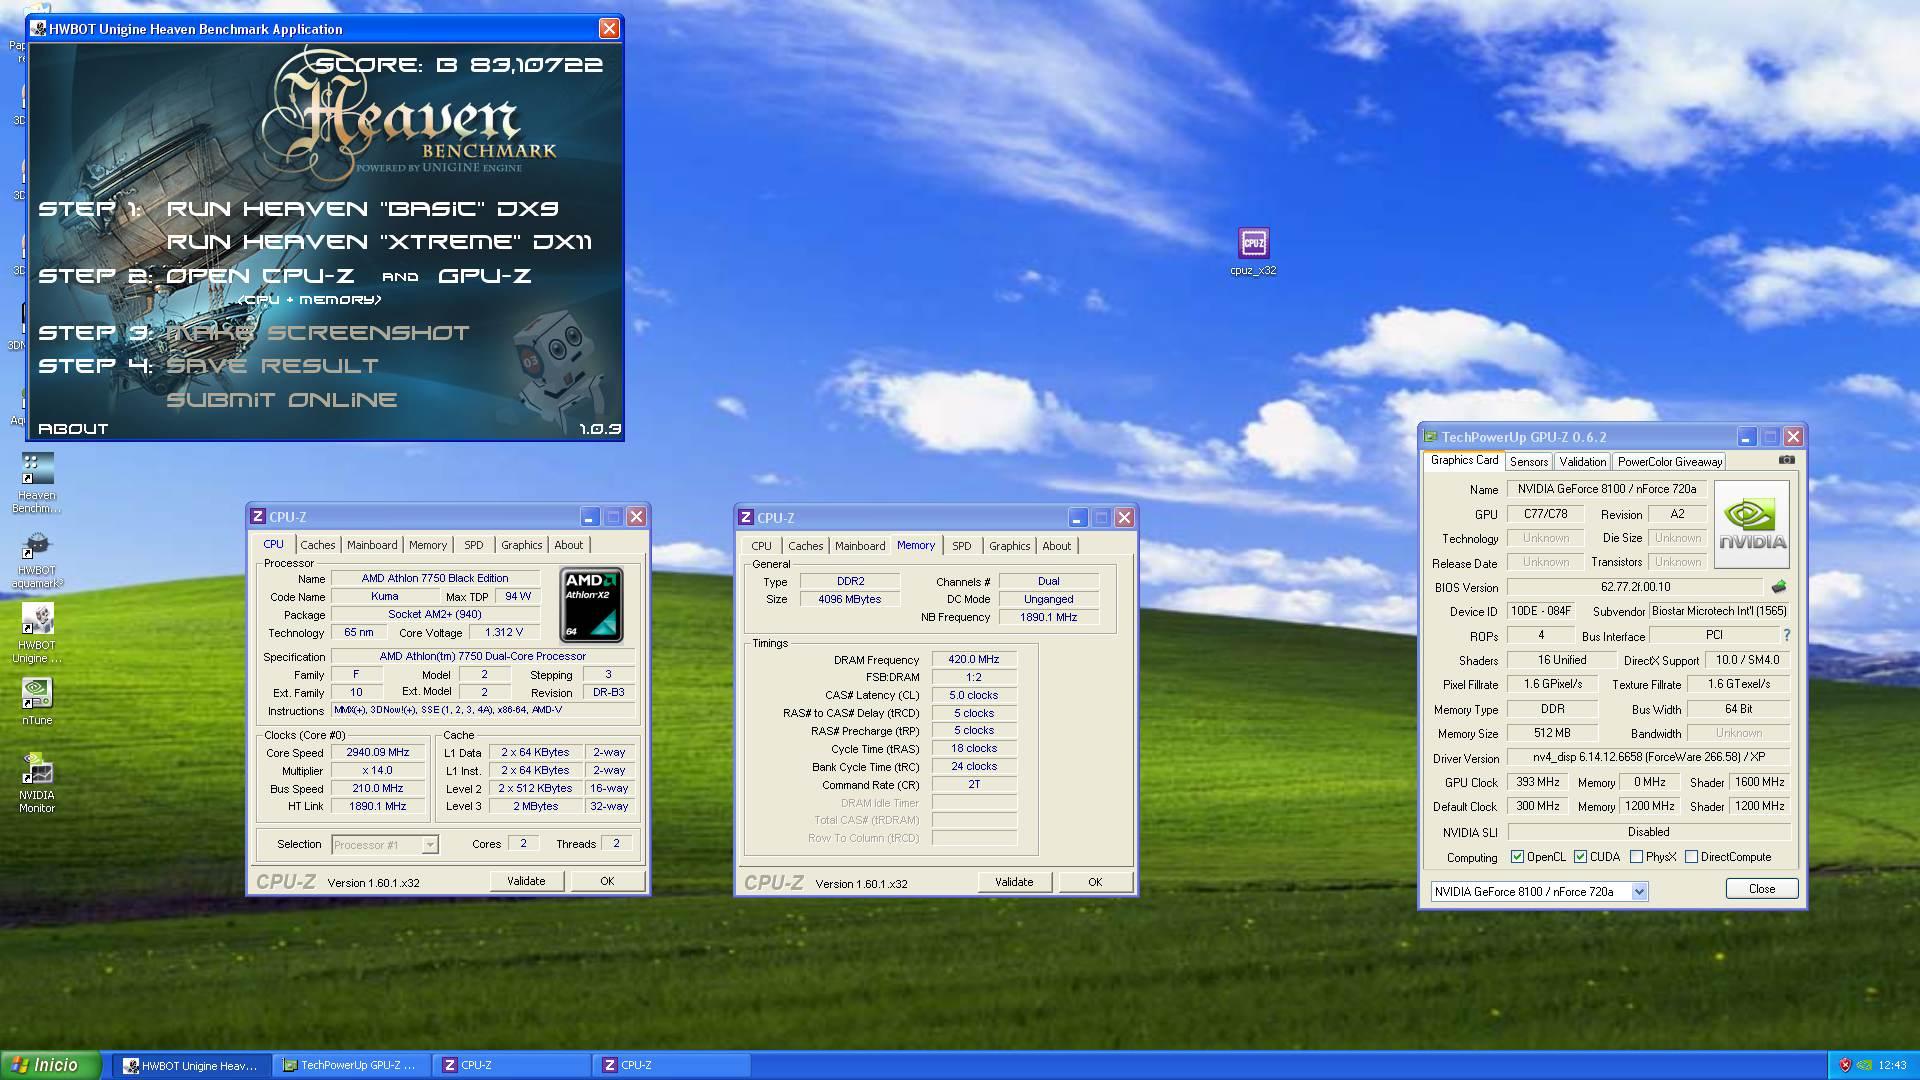Open the Processor #1 selection dropdown
1920x1080 pixels.
pyautogui.click(x=429, y=845)
